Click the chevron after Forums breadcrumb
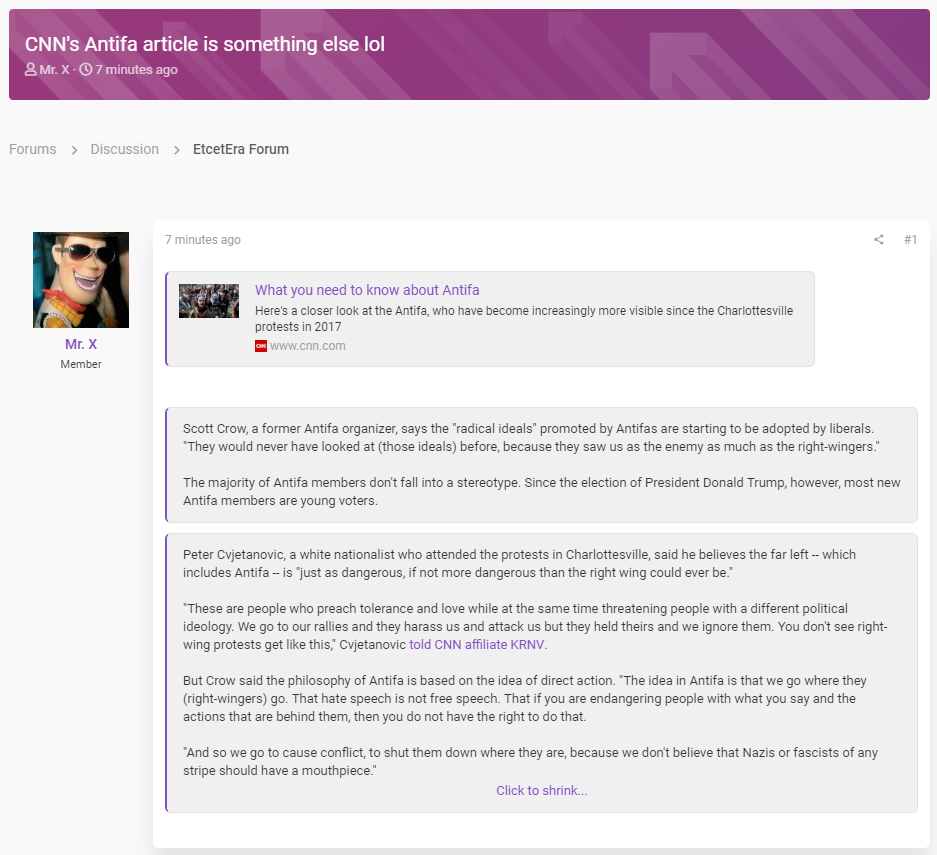937x855 pixels. tap(74, 150)
